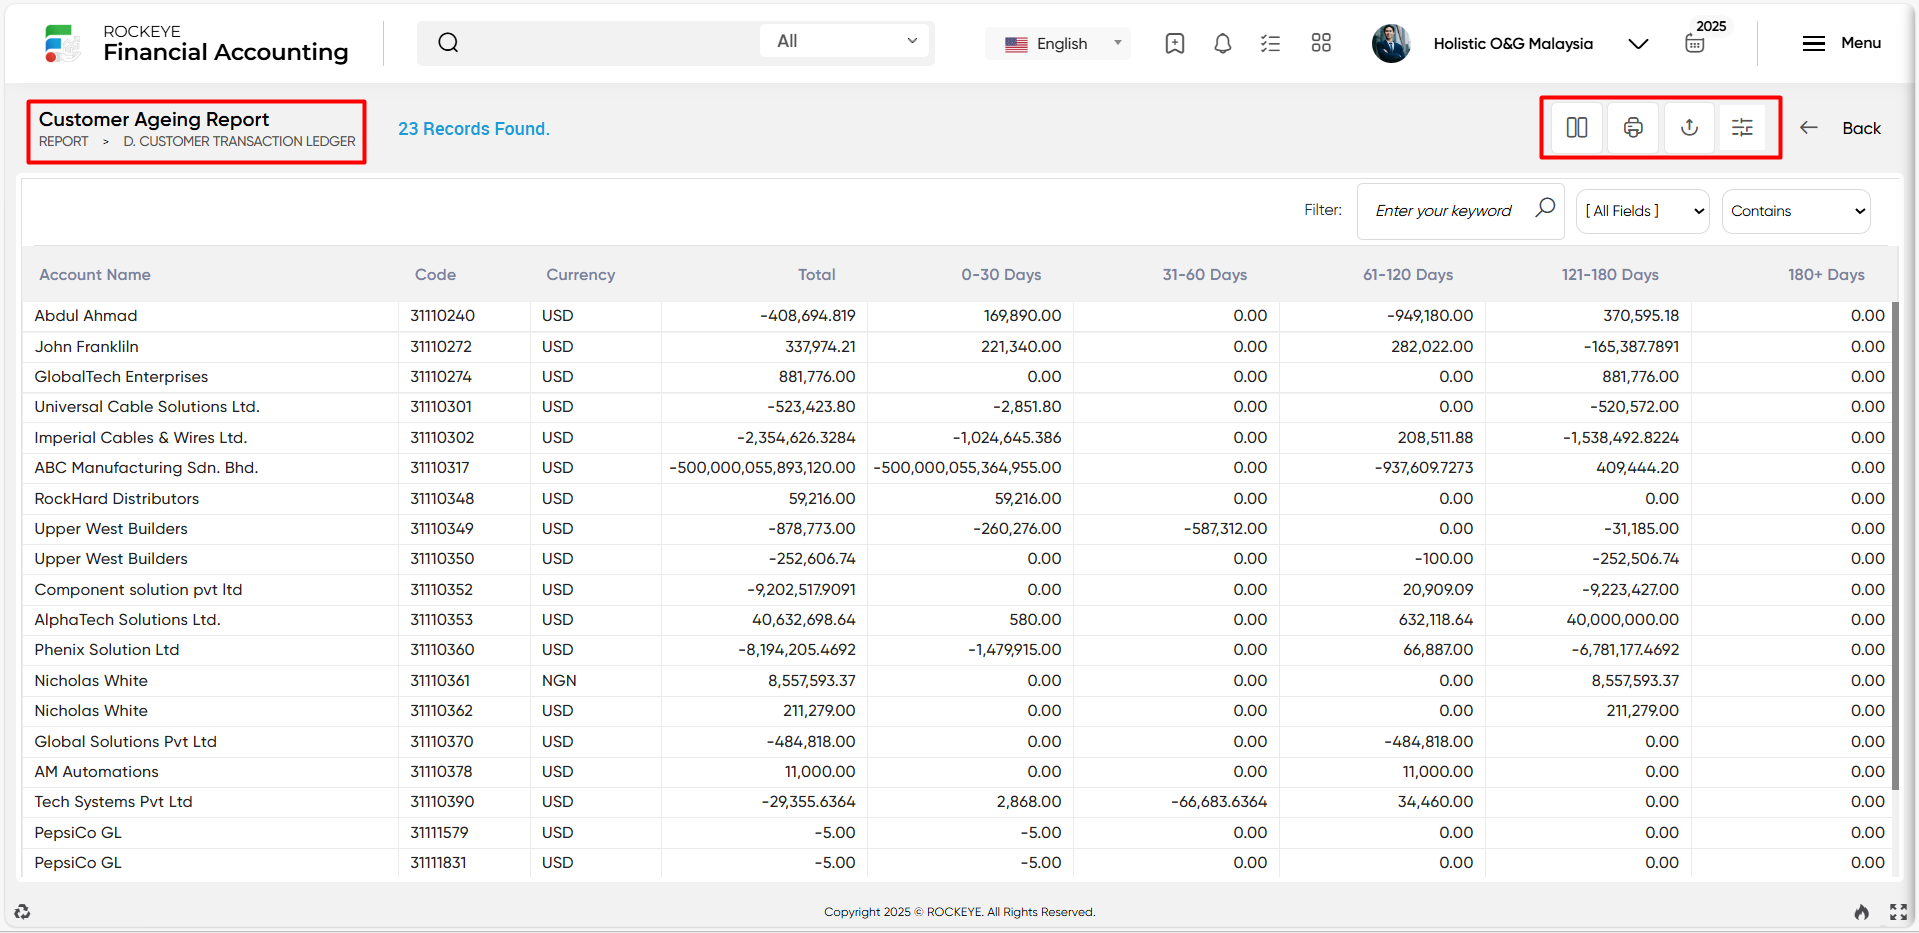
Task: Open the notifications bell
Action: [x=1222, y=43]
